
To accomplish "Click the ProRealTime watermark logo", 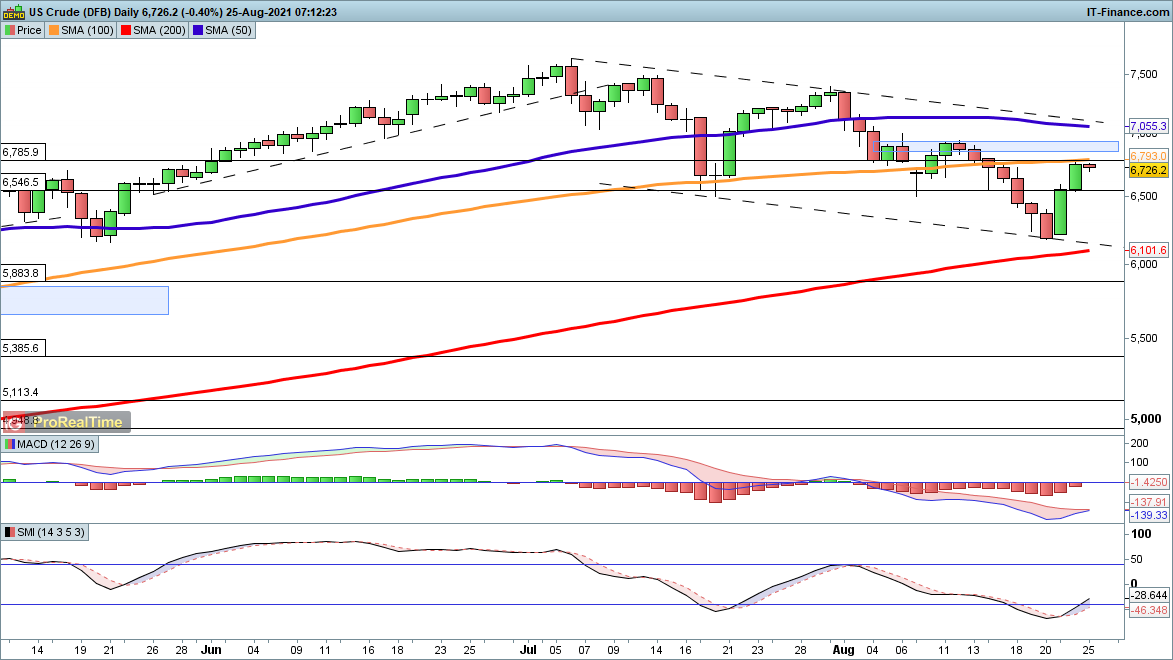I will click(66, 422).
